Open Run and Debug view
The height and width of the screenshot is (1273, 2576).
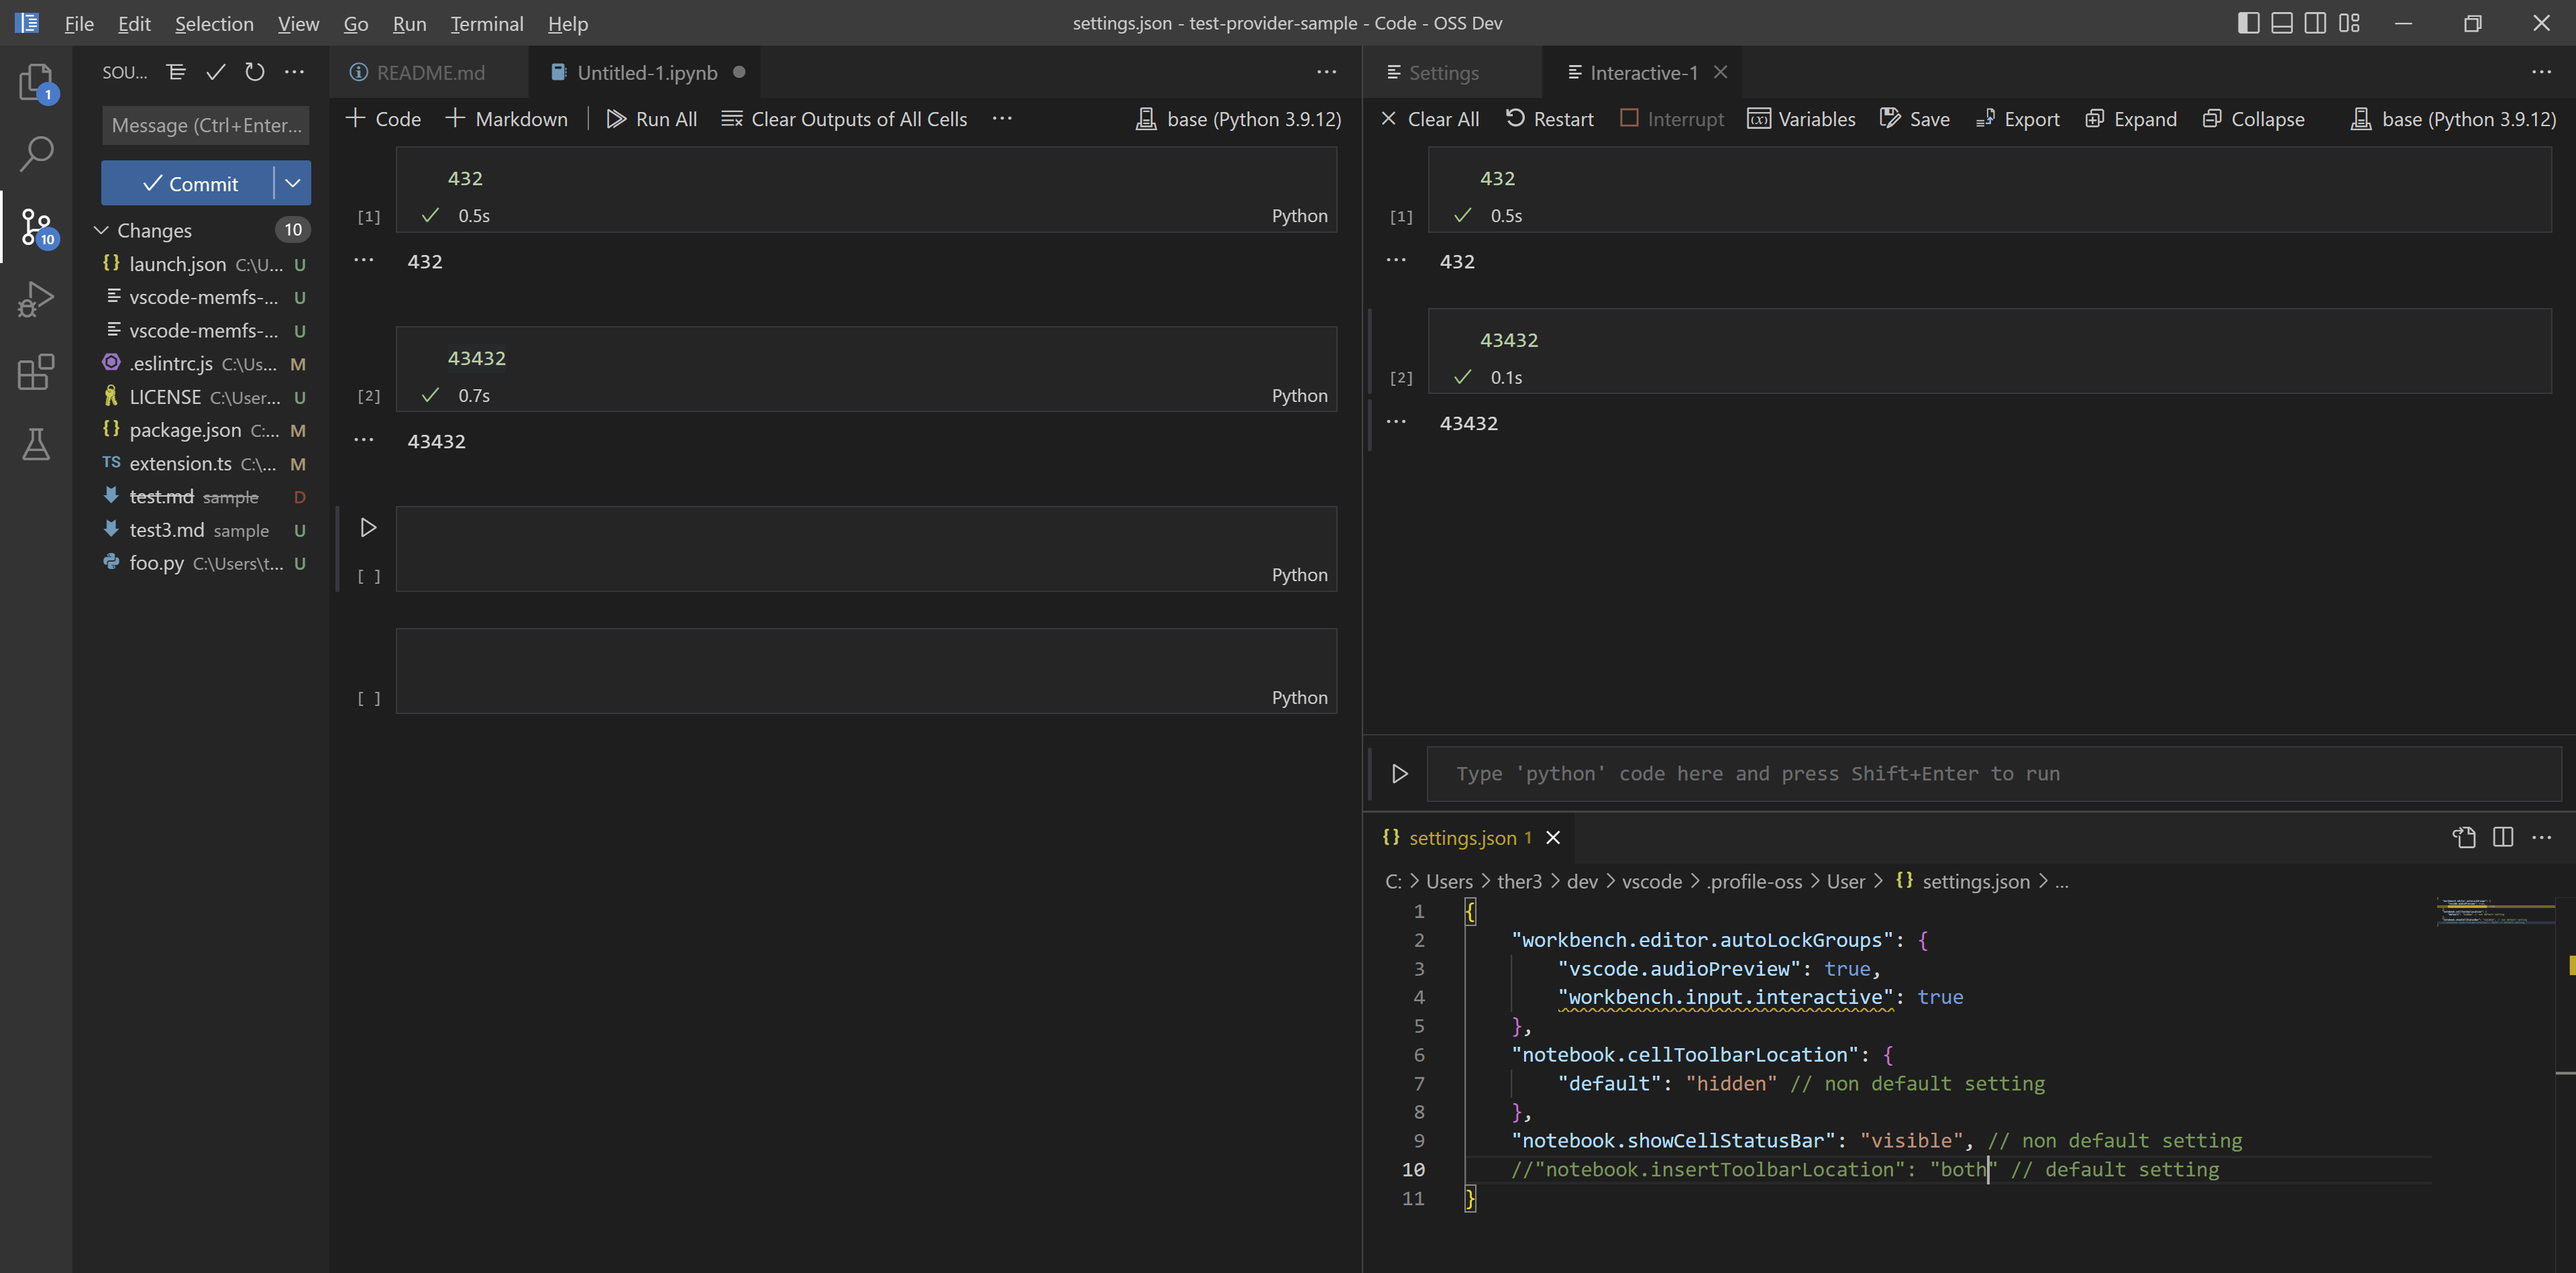36,298
